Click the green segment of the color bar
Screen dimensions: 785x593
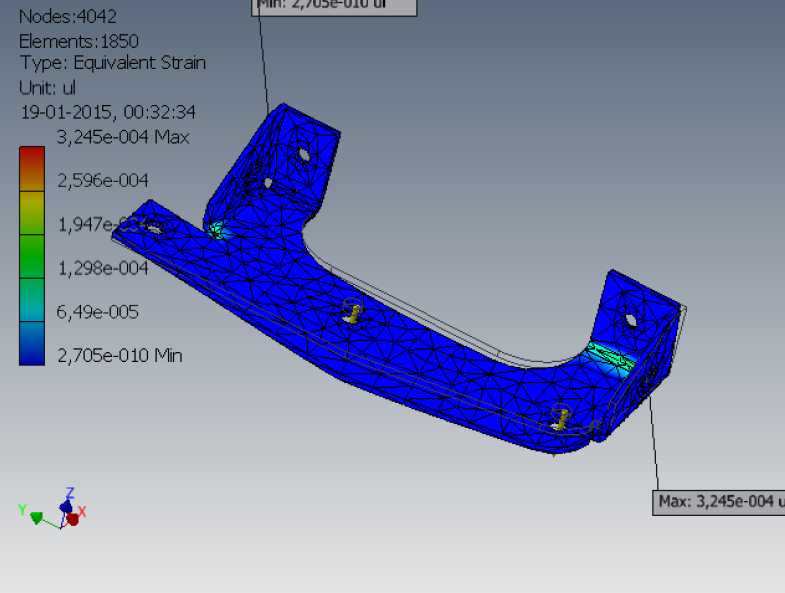(32, 256)
